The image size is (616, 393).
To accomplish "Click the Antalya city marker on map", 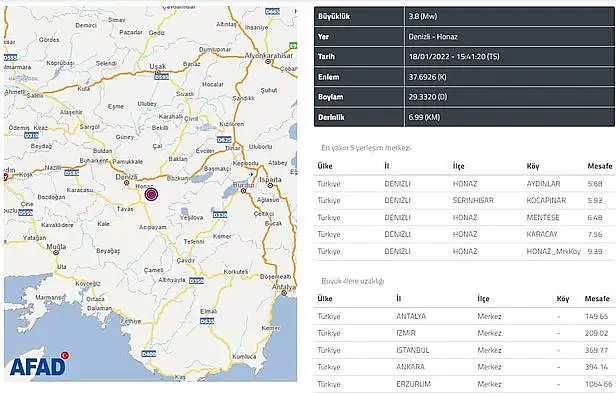I will pyautogui.click(x=284, y=293).
